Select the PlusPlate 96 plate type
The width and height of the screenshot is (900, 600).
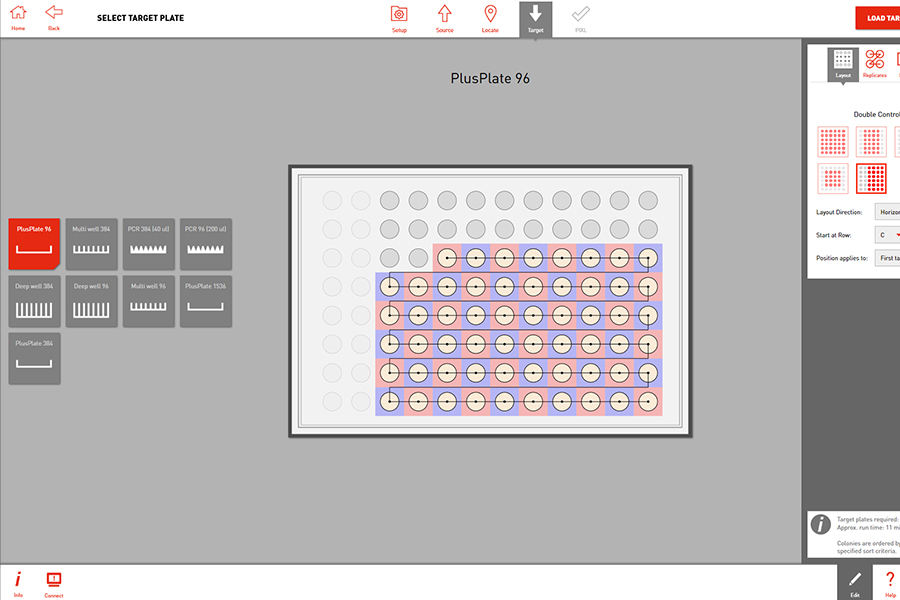coord(34,244)
